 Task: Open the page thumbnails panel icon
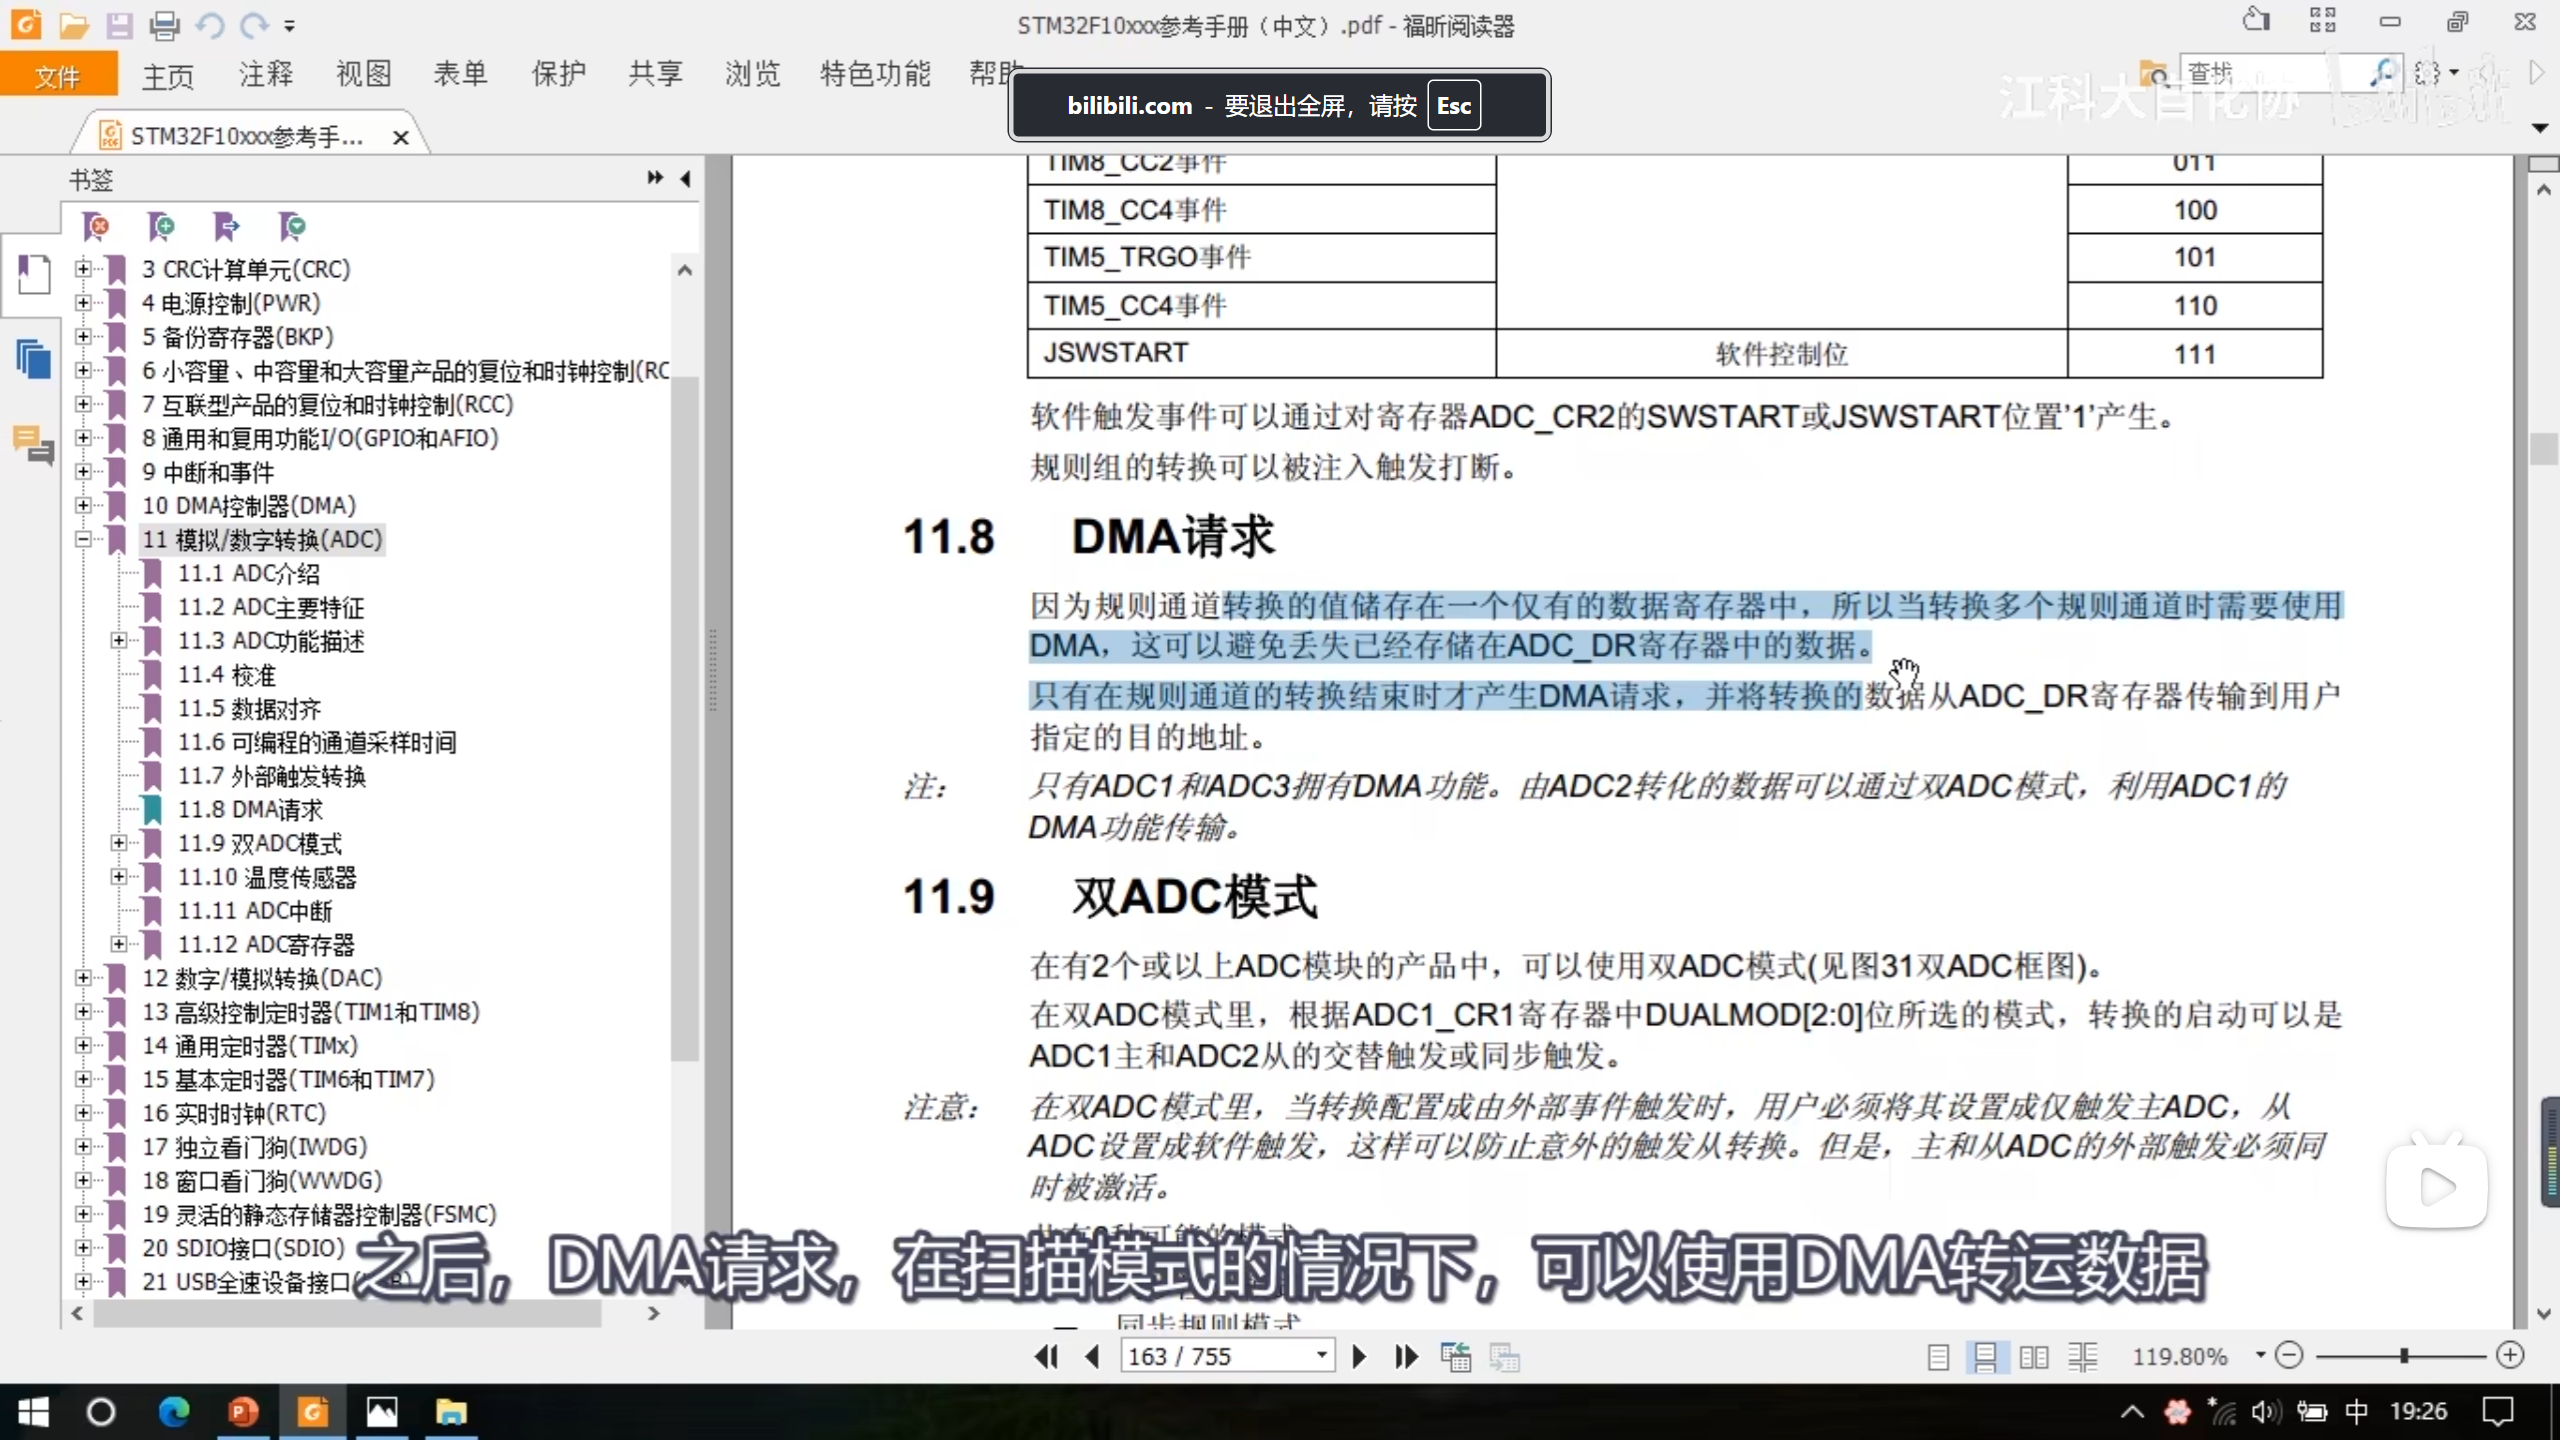(x=33, y=358)
